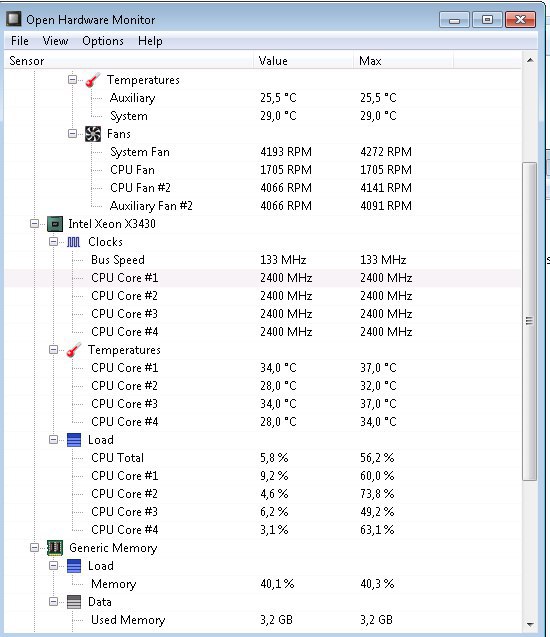Select CPU Core #4 load row

pos(263,530)
